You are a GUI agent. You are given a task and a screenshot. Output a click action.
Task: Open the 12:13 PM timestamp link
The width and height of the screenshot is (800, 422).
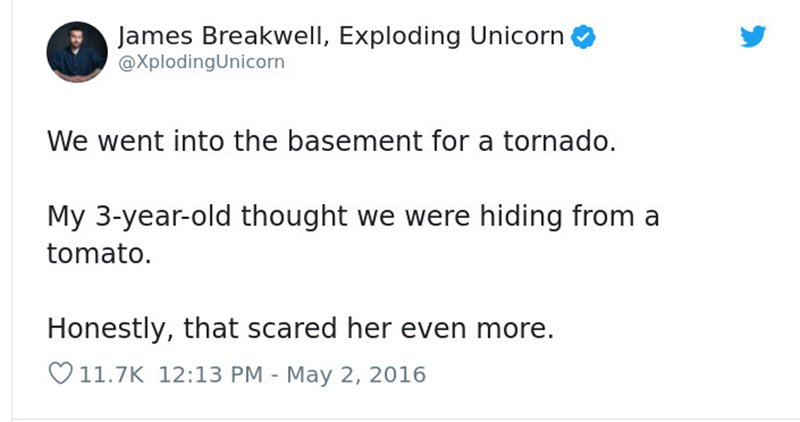[x=210, y=375]
